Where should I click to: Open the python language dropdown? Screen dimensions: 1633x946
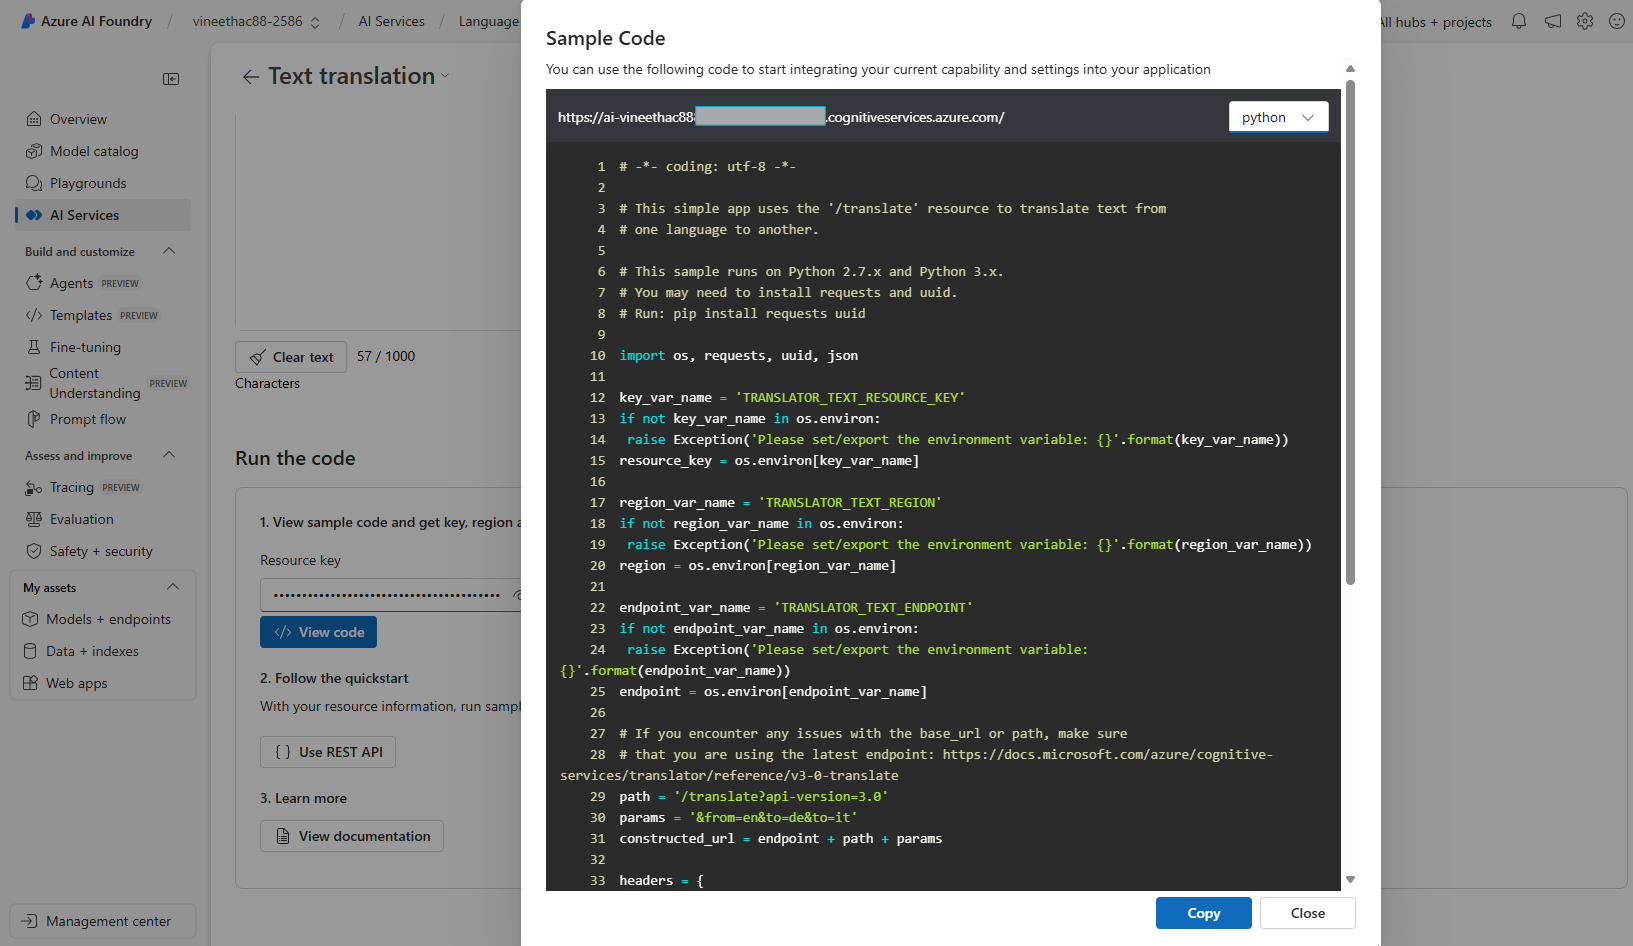1278,117
